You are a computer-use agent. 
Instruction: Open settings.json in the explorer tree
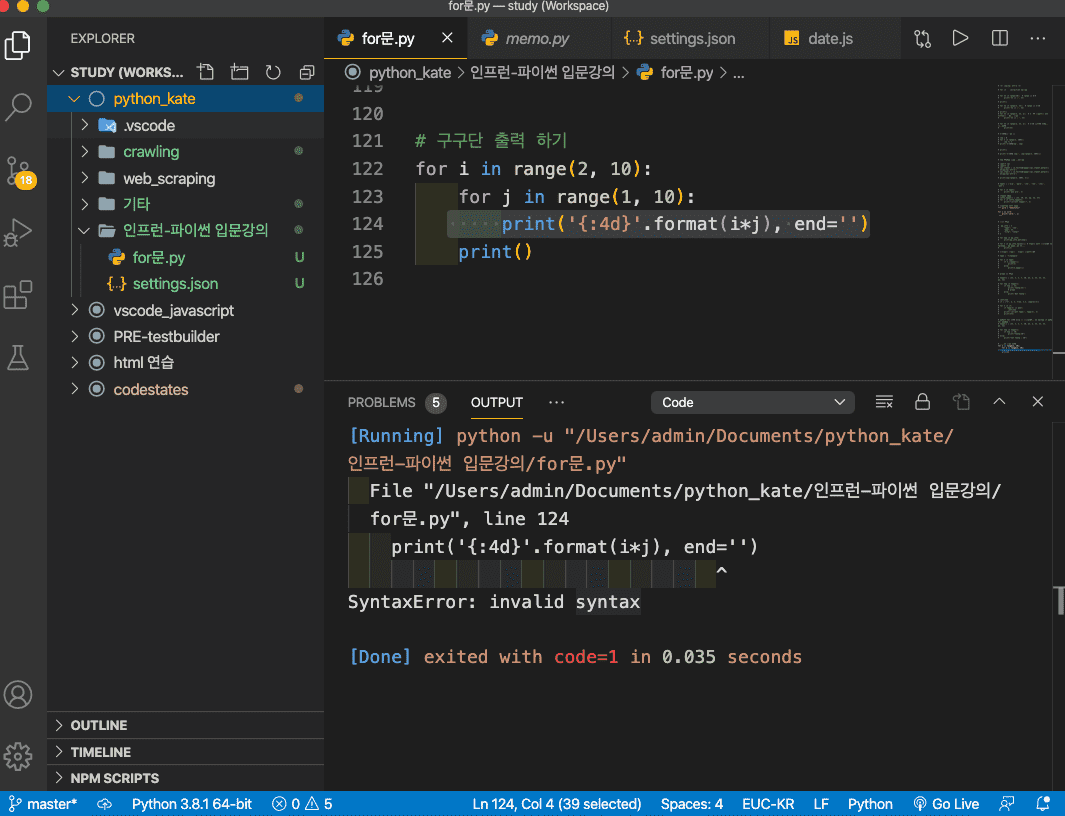[175, 284]
